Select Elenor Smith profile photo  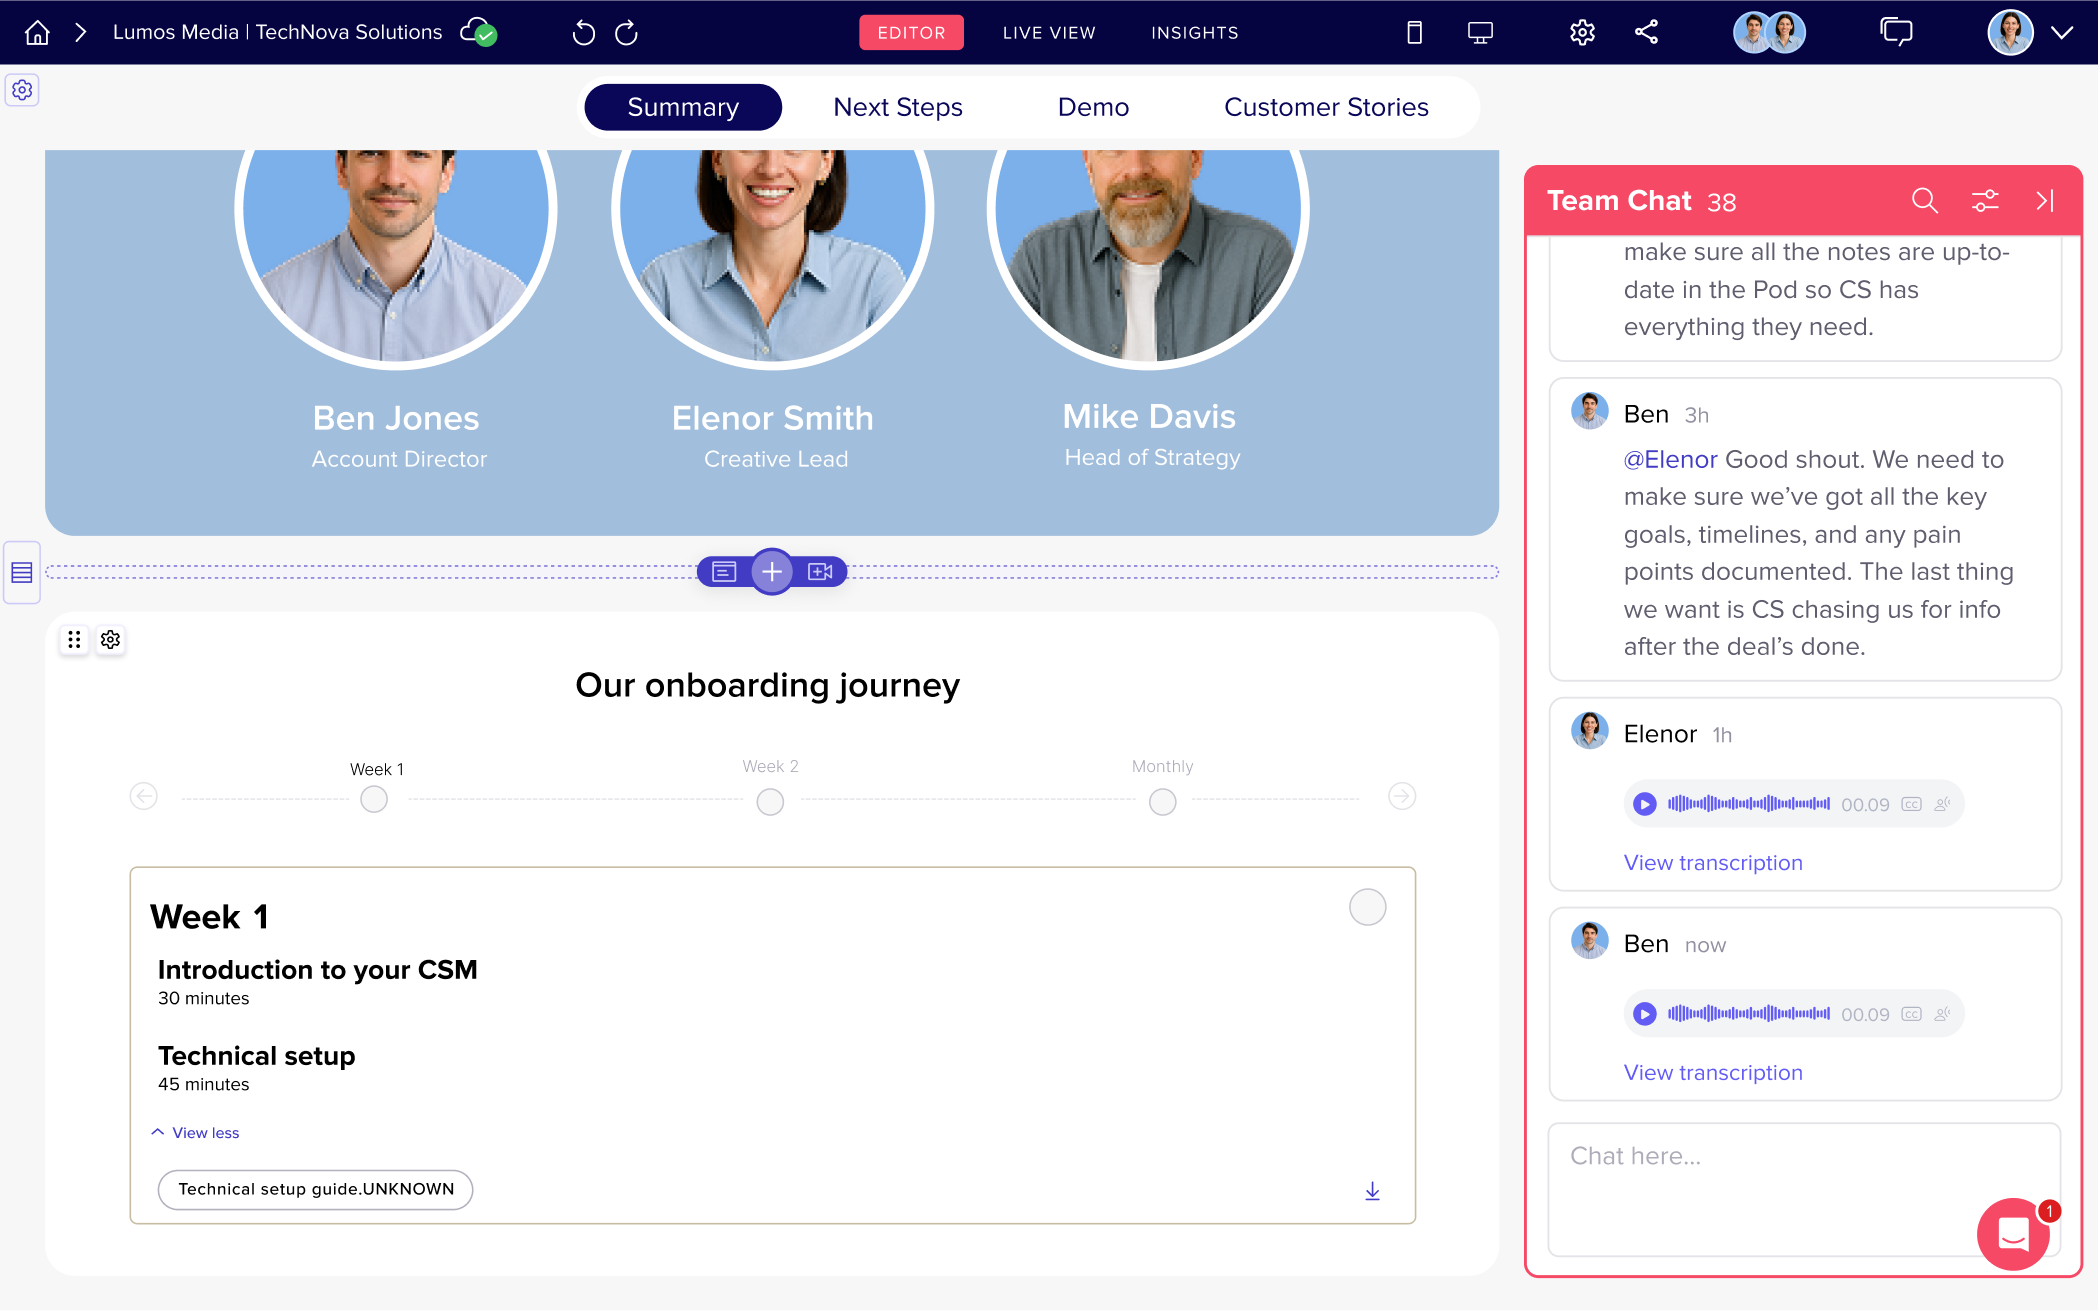click(x=772, y=260)
